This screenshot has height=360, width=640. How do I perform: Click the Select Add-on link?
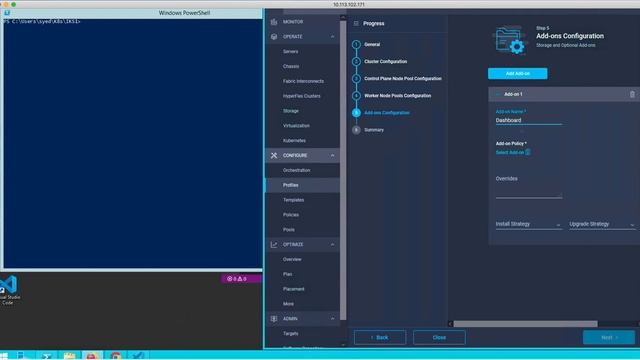pyautogui.click(x=509, y=152)
